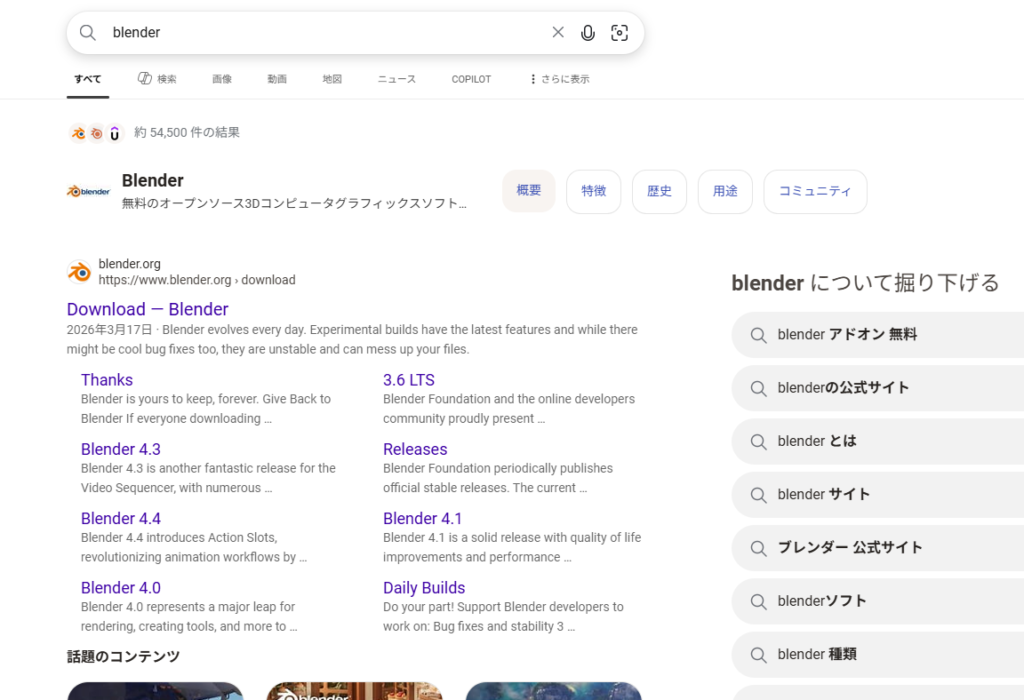Screen dimensions: 1024x700
Task: Open the 動画 tab
Action: [x=277, y=79]
